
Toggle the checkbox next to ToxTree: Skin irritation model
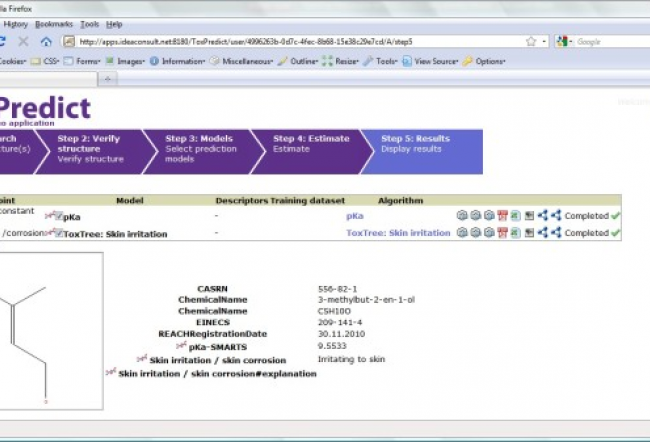coord(59,233)
